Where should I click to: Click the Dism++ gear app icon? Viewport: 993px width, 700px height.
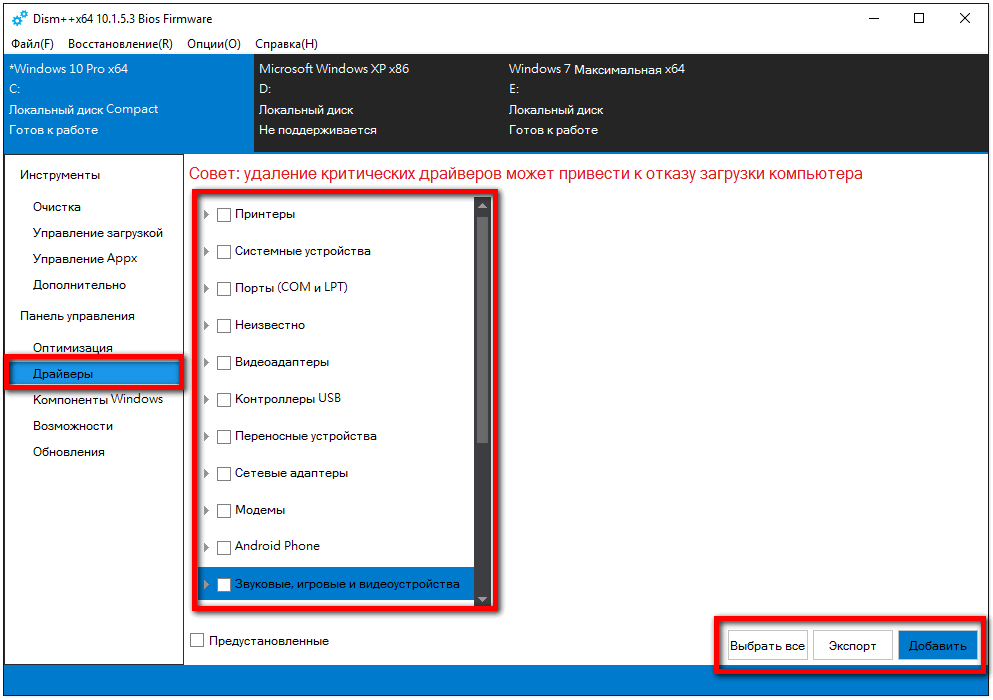[19, 18]
